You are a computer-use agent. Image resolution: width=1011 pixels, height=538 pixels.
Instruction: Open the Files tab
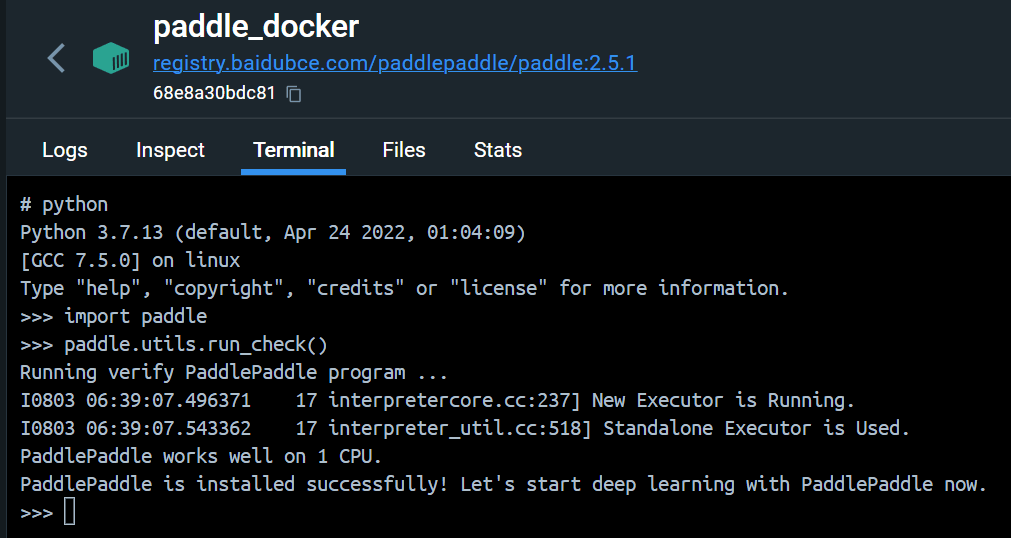click(x=404, y=150)
